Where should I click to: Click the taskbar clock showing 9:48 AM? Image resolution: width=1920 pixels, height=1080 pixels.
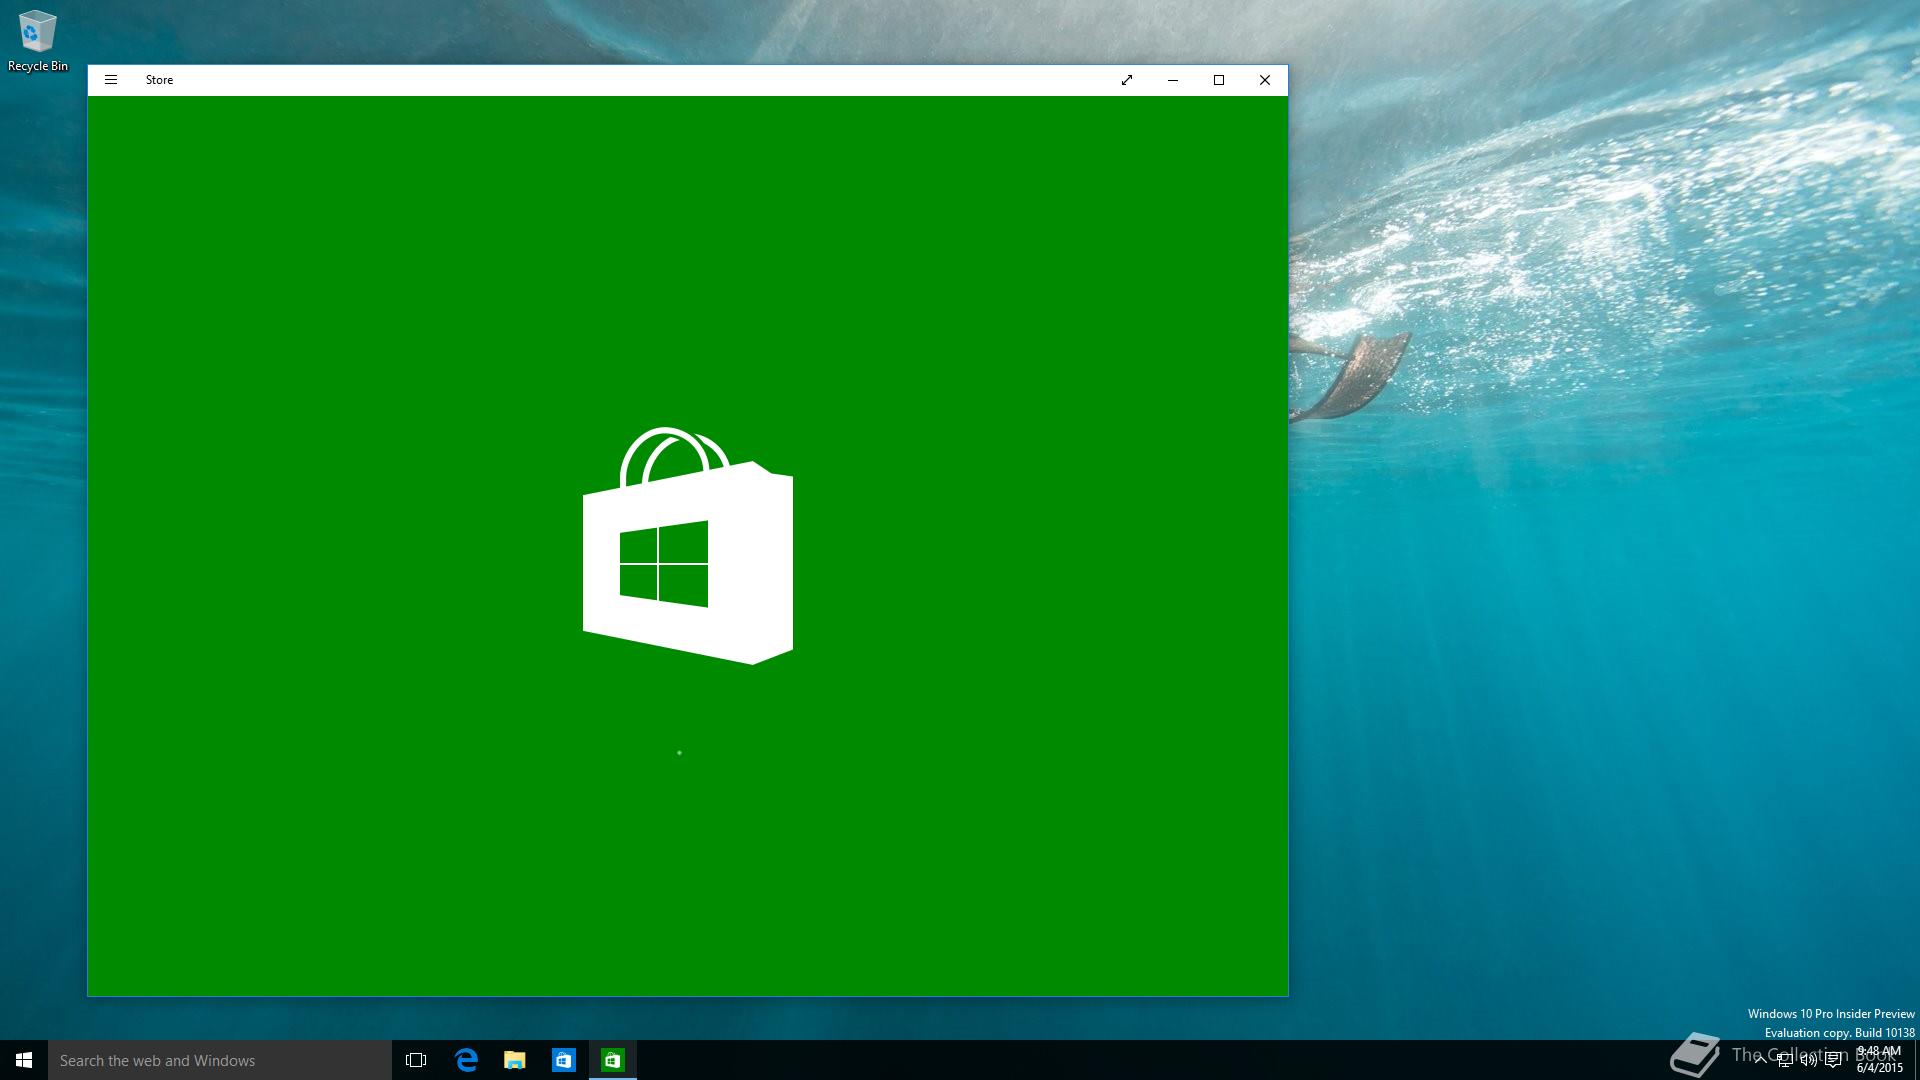pos(1879,1060)
